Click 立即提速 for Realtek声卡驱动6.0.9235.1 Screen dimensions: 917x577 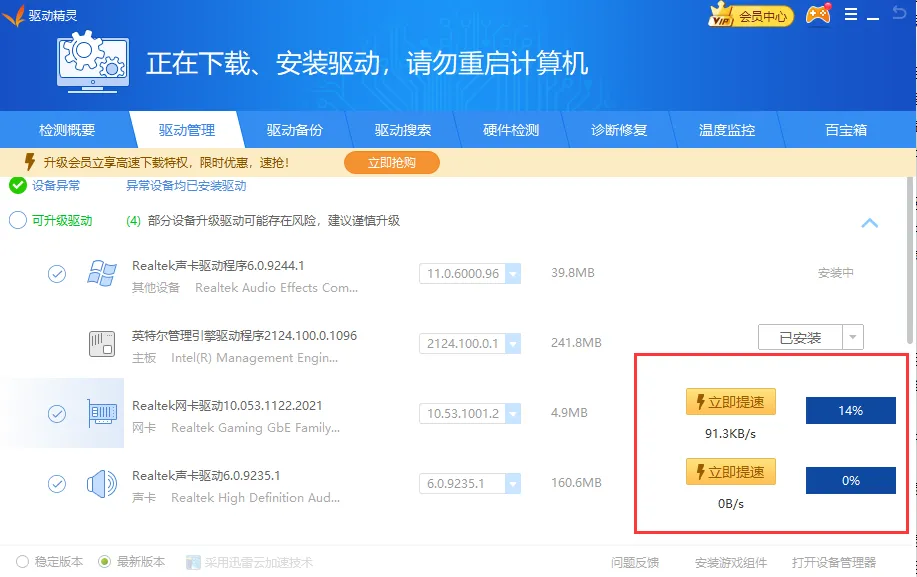(x=730, y=472)
